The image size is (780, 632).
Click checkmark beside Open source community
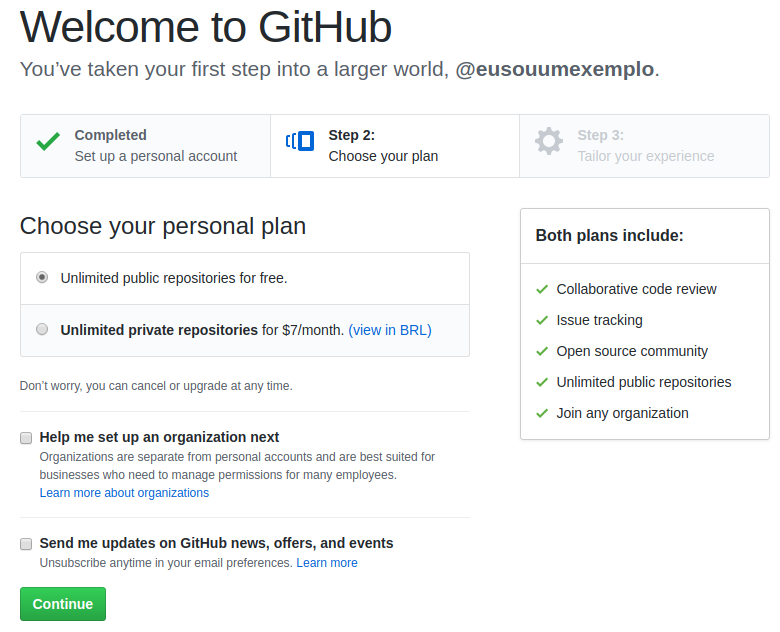[x=542, y=351]
